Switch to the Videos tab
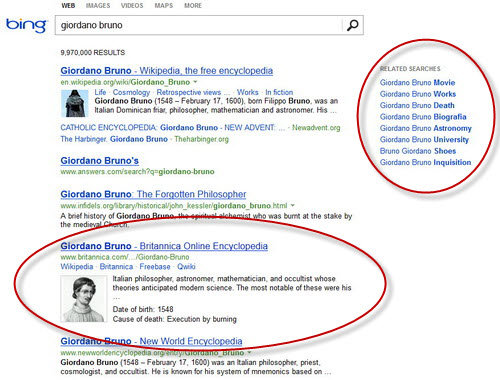The width and height of the screenshot is (500, 380). click(x=132, y=6)
